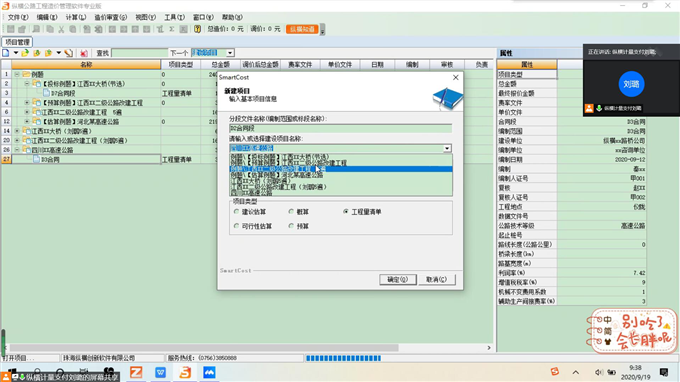Screen dimensions: 680x382
Task: Select the 预算 radio button
Action: click(291, 226)
